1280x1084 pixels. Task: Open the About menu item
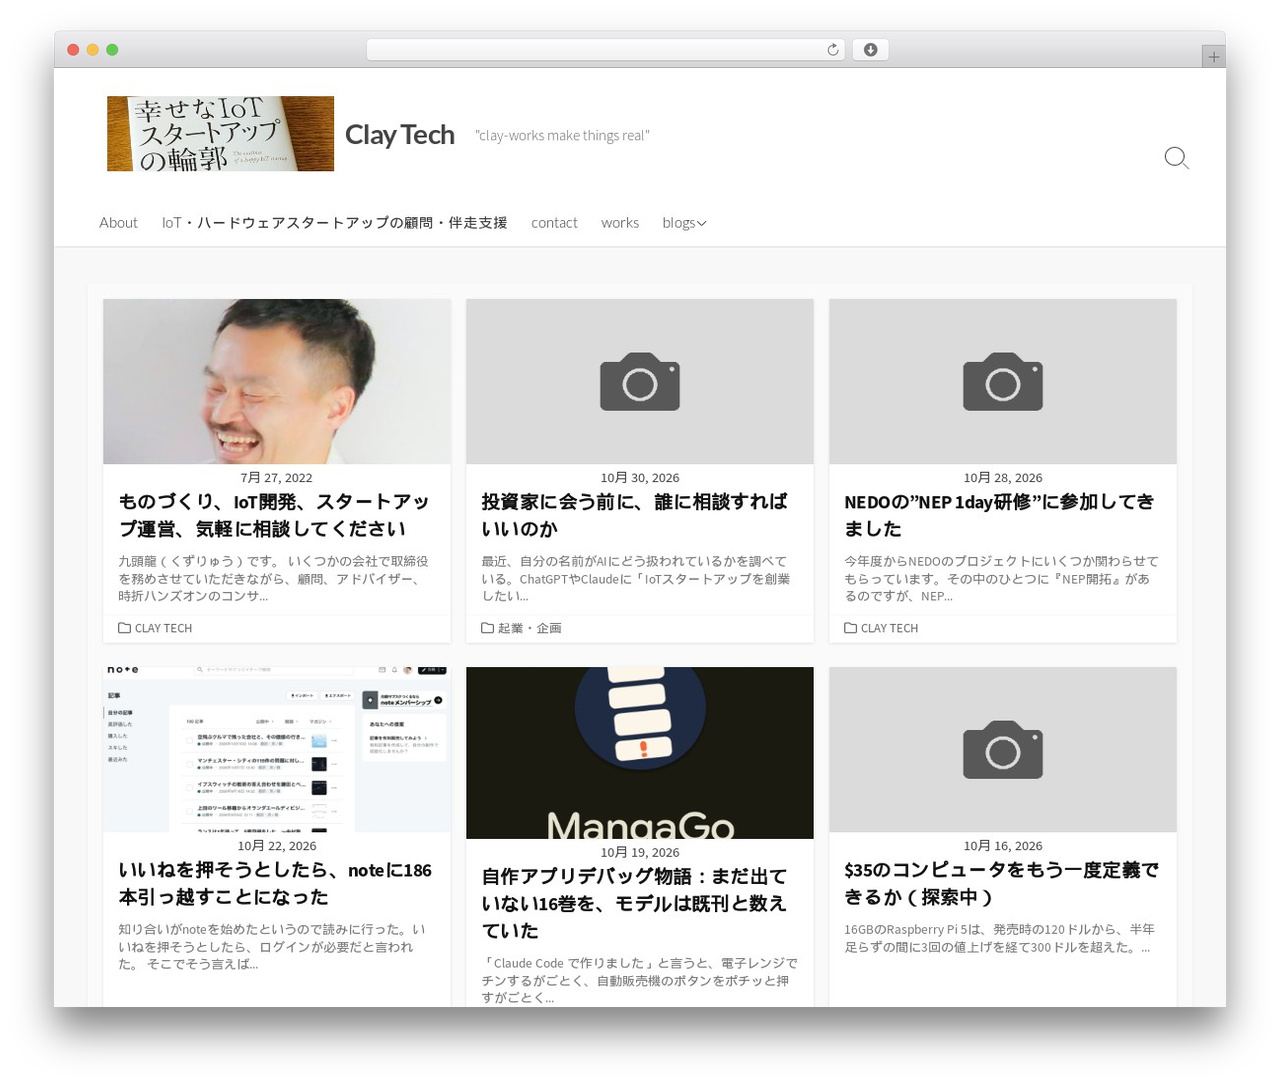(x=118, y=223)
